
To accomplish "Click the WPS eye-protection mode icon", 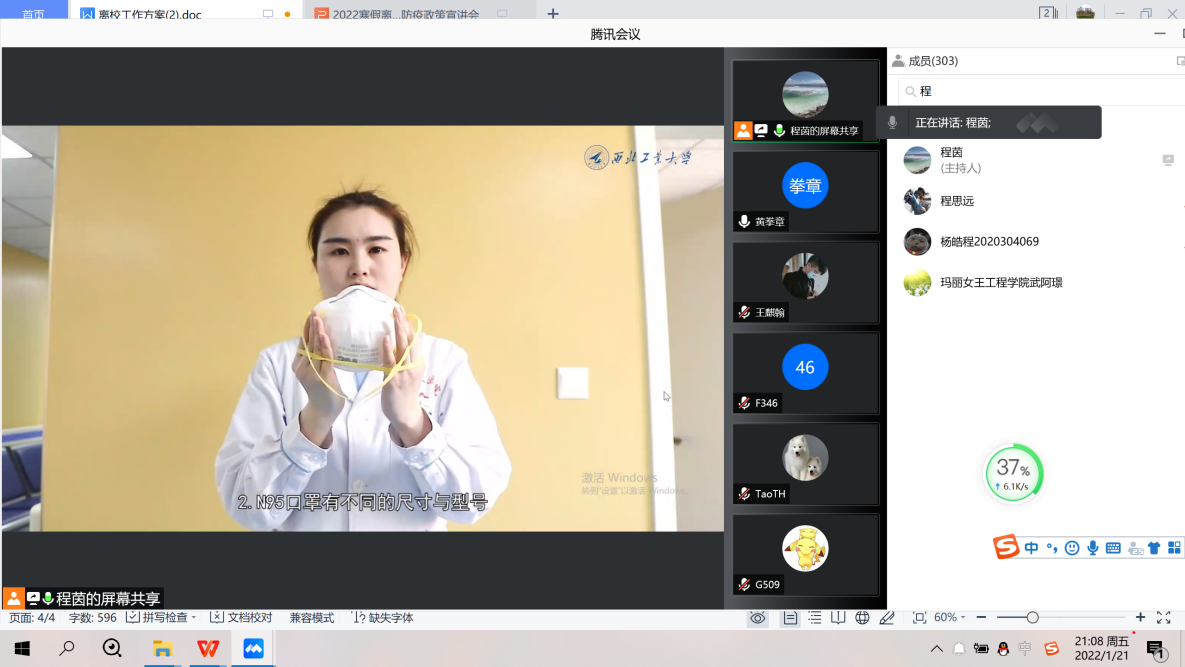I will (x=758, y=618).
